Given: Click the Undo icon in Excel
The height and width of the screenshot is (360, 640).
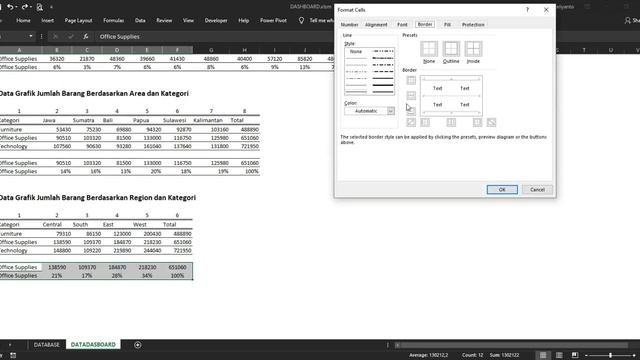Looking at the screenshot, I should pyautogui.click(x=10, y=7).
